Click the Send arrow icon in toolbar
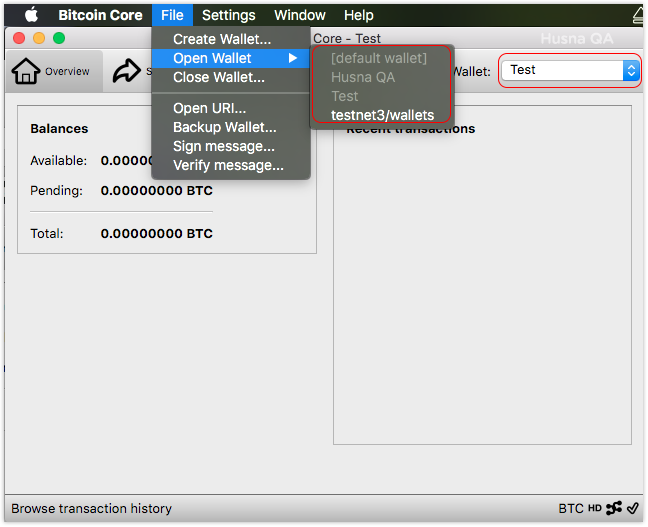This screenshot has height=527, width=648. pos(126,71)
